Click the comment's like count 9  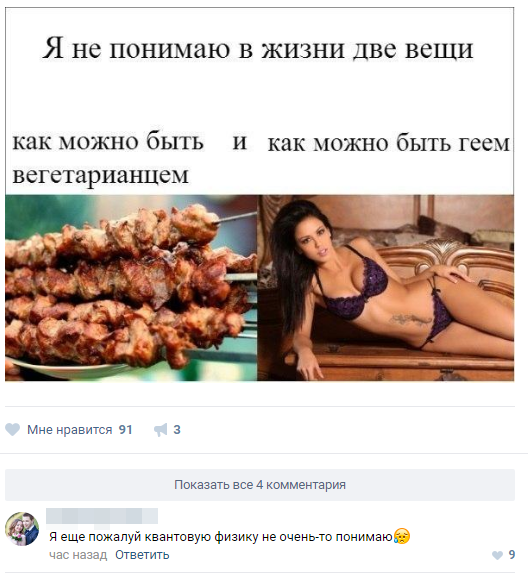coord(511,555)
